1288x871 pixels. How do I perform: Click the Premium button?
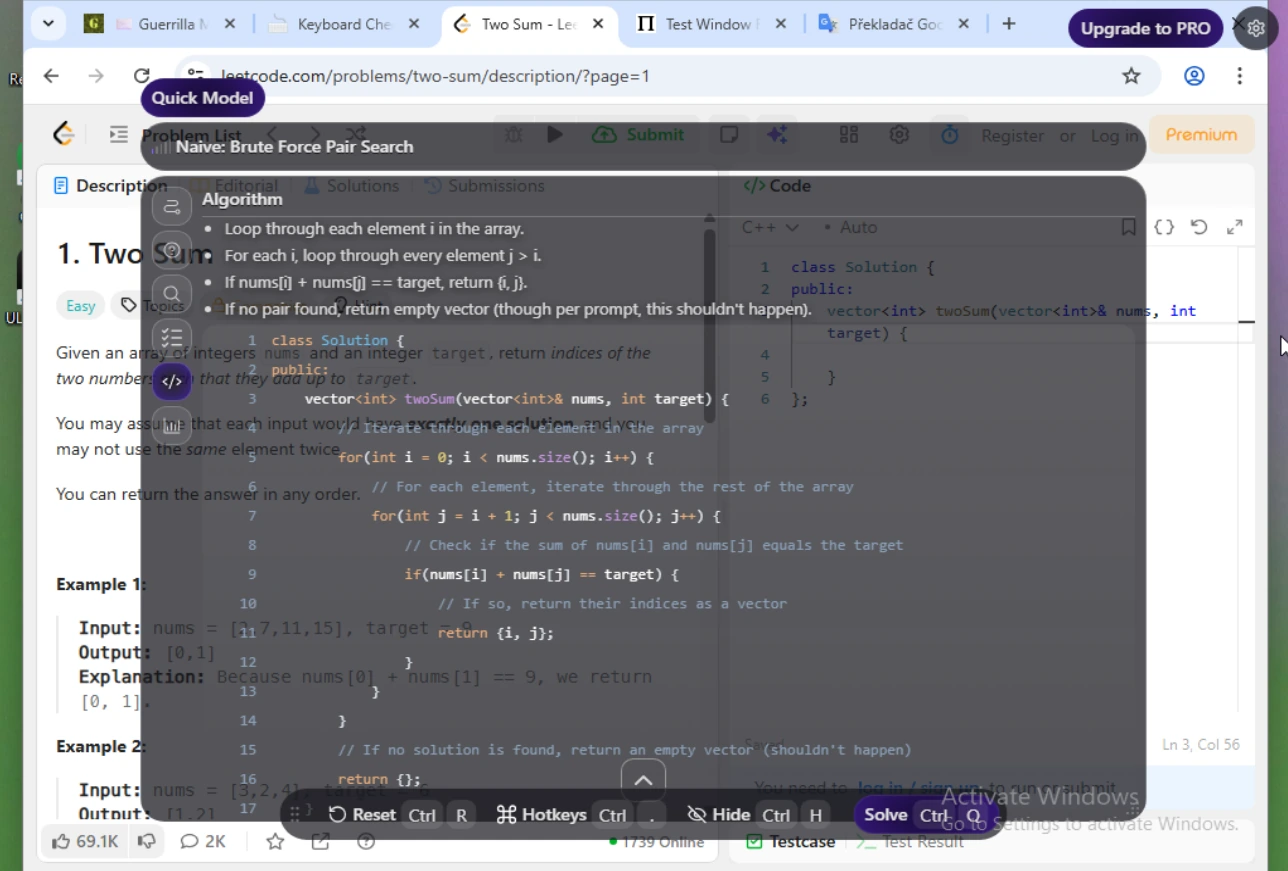1200,134
